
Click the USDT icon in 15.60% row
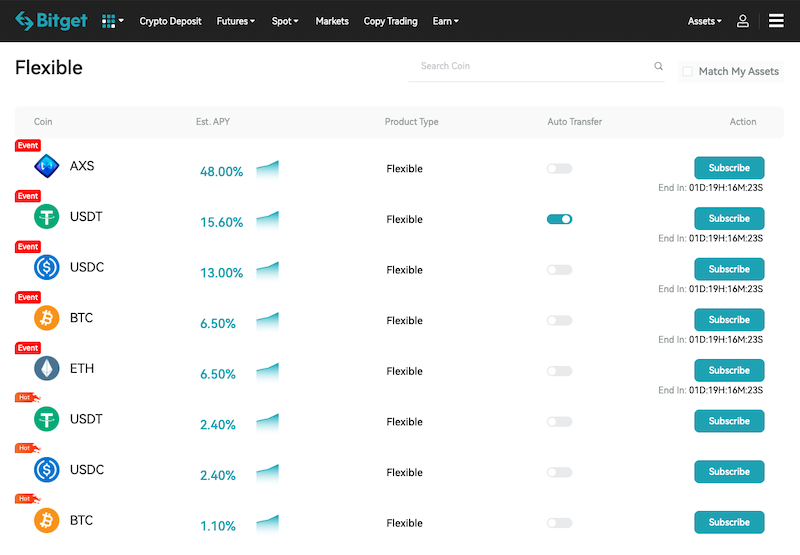[46, 216]
